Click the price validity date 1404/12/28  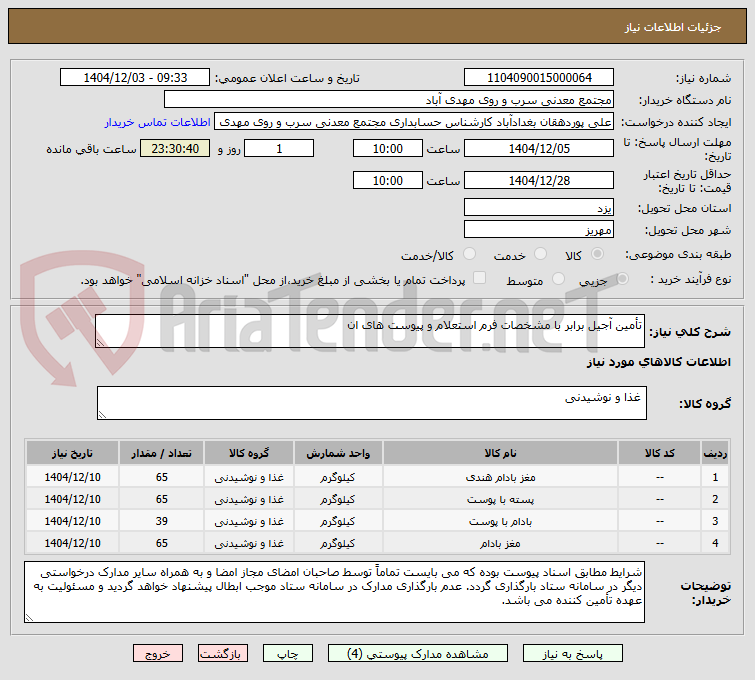point(539,180)
